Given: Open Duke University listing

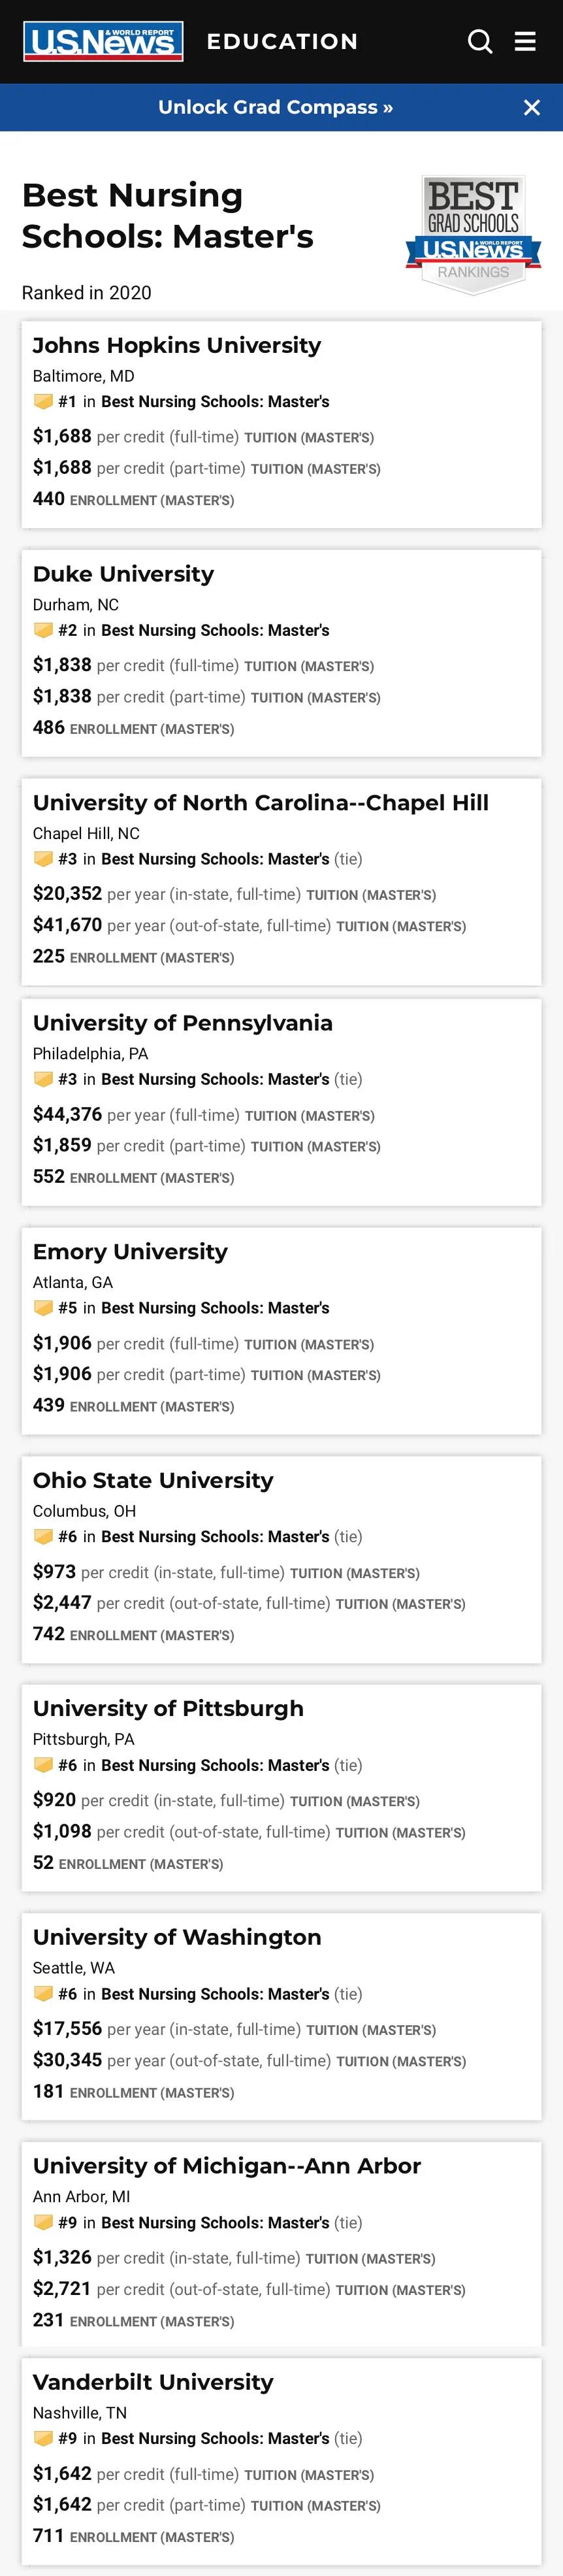Looking at the screenshot, I should 123,574.
